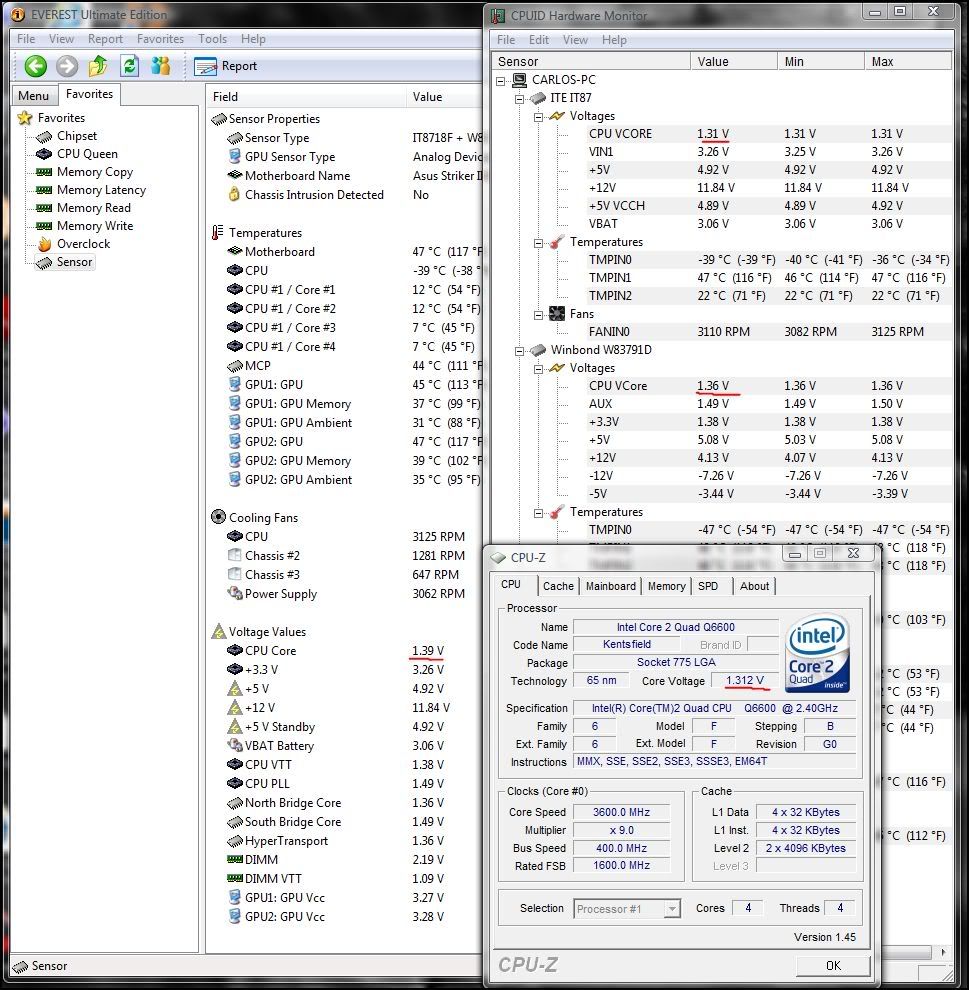Click the Intel Core 2 Quad logo in CPU-Z
Image resolution: width=969 pixels, height=990 pixels.
[x=817, y=653]
